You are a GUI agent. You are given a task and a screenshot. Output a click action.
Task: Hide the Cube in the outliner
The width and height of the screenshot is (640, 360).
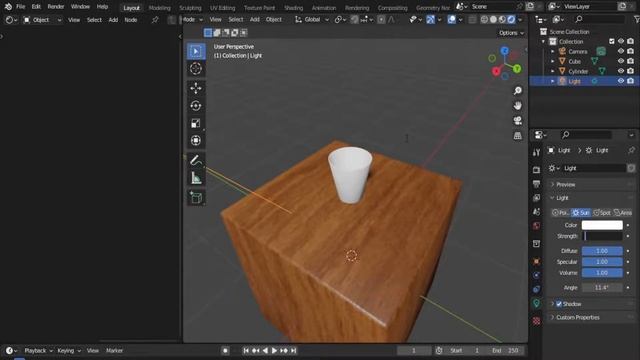pyautogui.click(x=621, y=61)
